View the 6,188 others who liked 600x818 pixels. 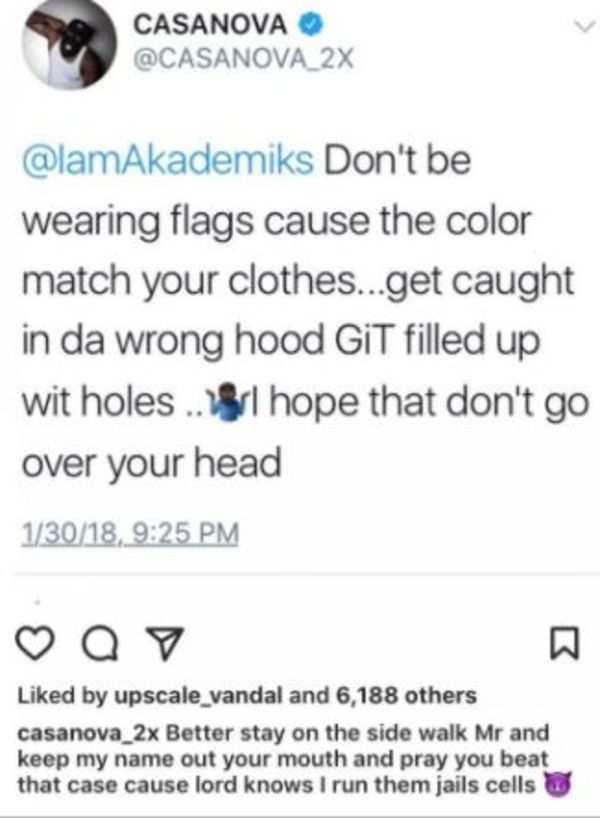point(406,695)
